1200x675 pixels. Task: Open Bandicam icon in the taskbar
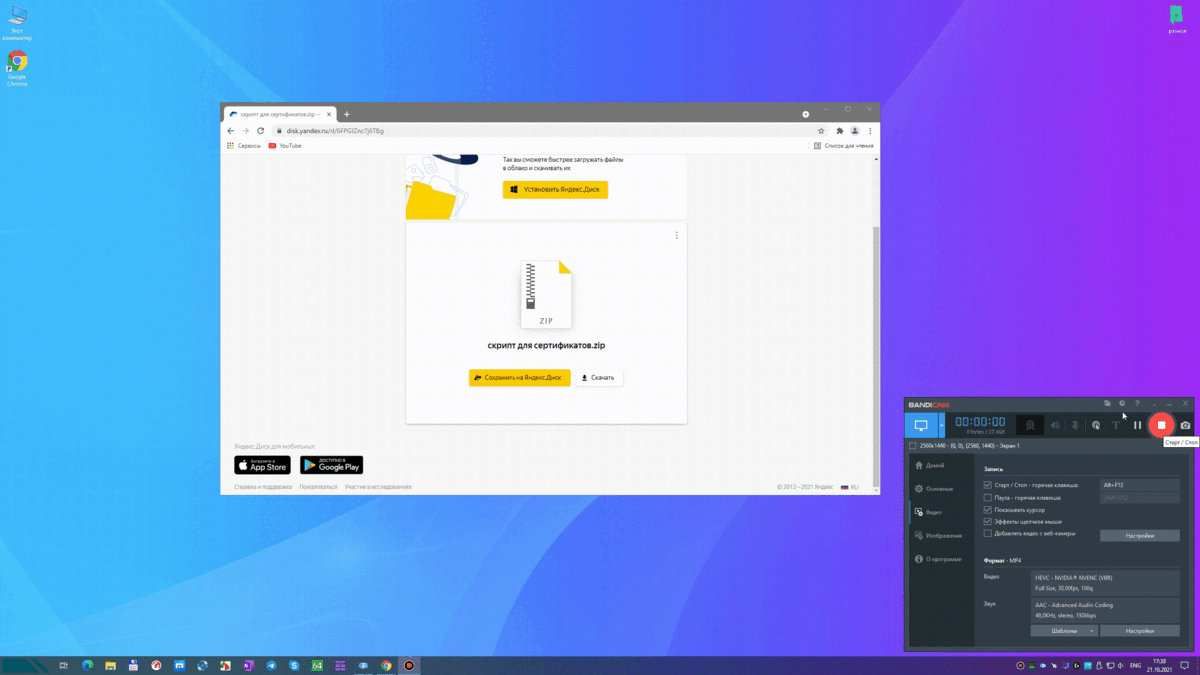pos(409,665)
